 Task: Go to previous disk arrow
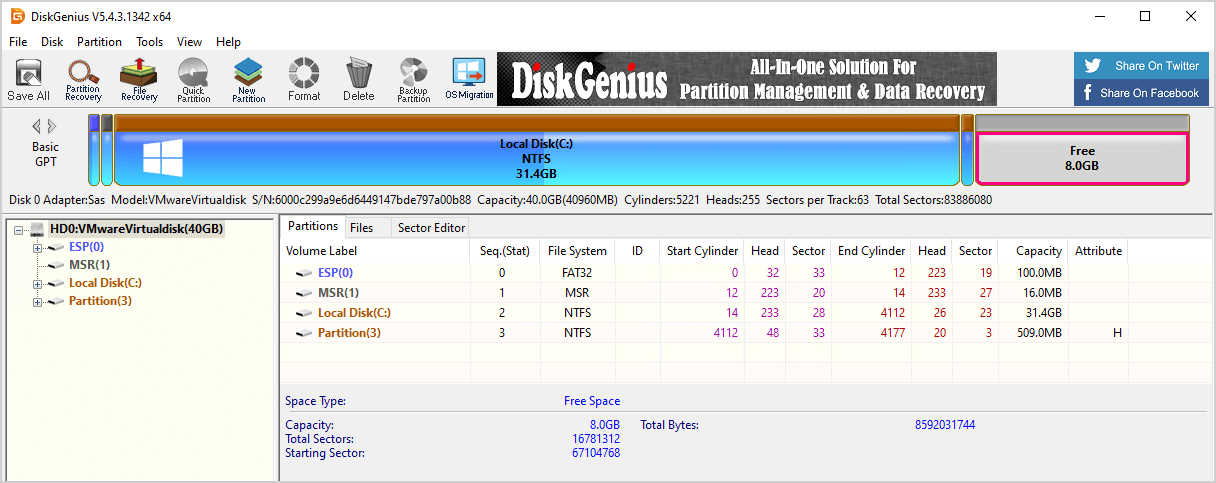pos(37,126)
